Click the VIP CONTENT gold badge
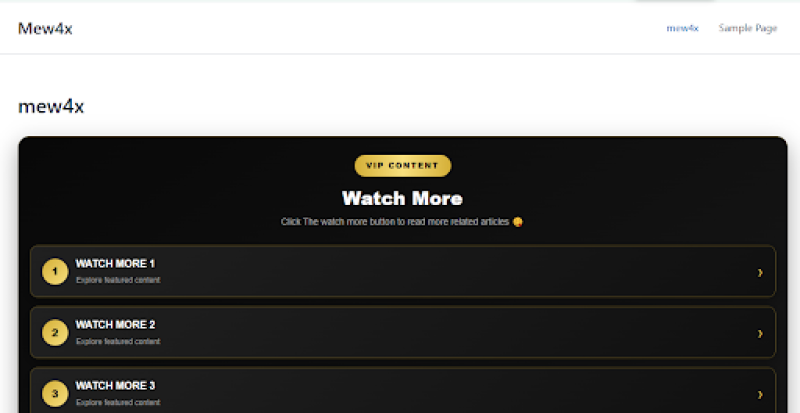Image resolution: width=800 pixels, height=413 pixels. [x=403, y=166]
